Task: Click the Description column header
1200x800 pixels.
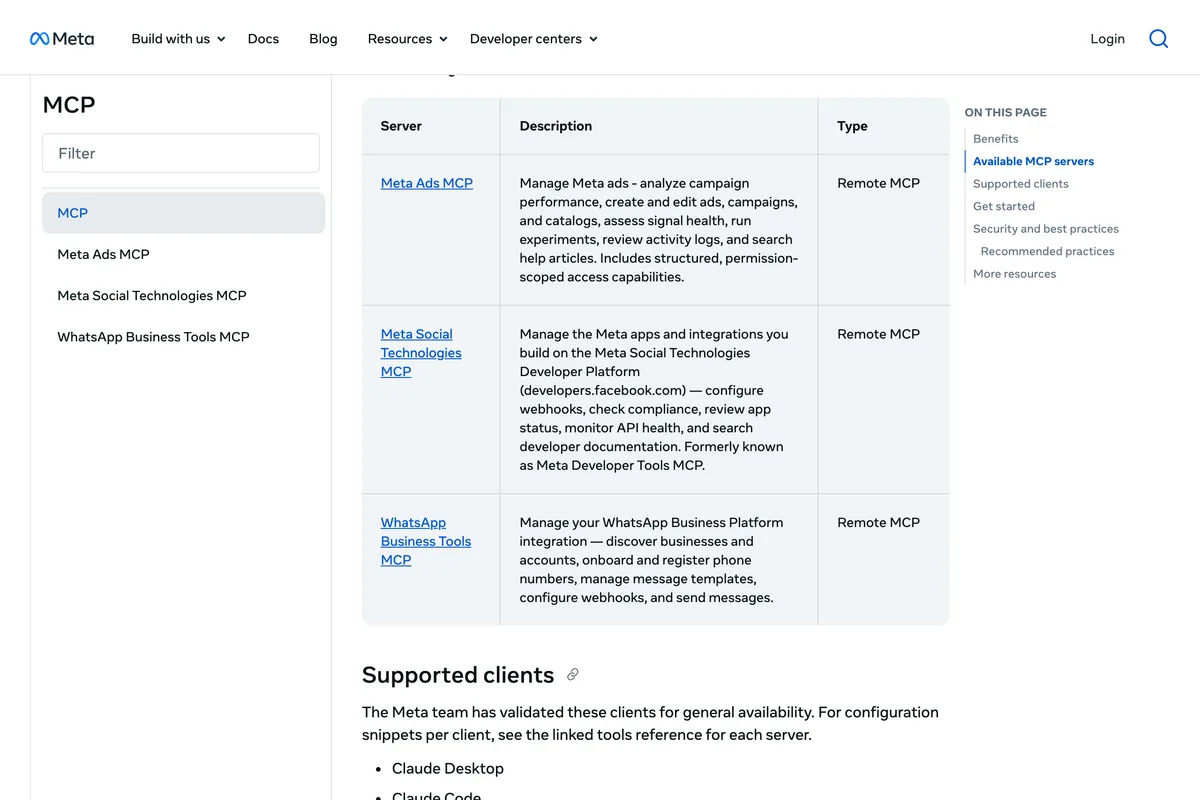Action: [556, 126]
